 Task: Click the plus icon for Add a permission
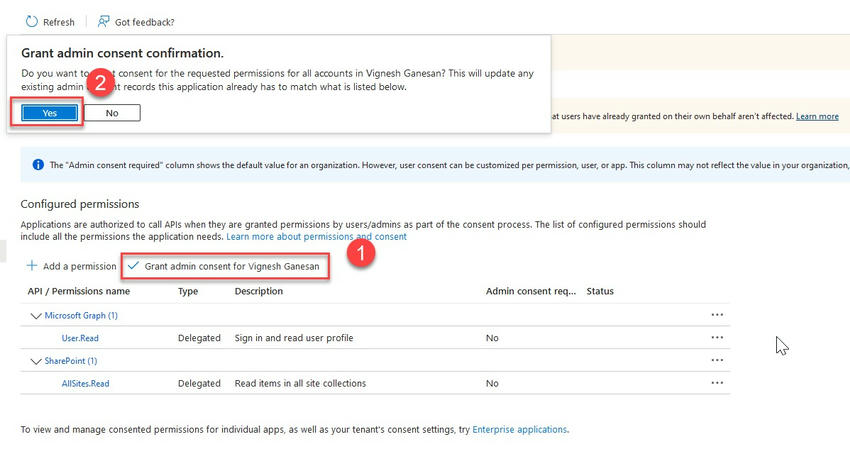click(31, 266)
